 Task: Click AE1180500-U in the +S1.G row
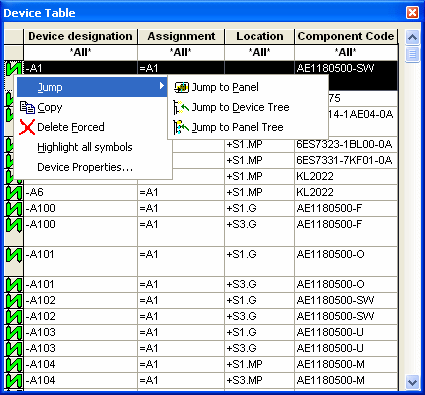coord(330,332)
